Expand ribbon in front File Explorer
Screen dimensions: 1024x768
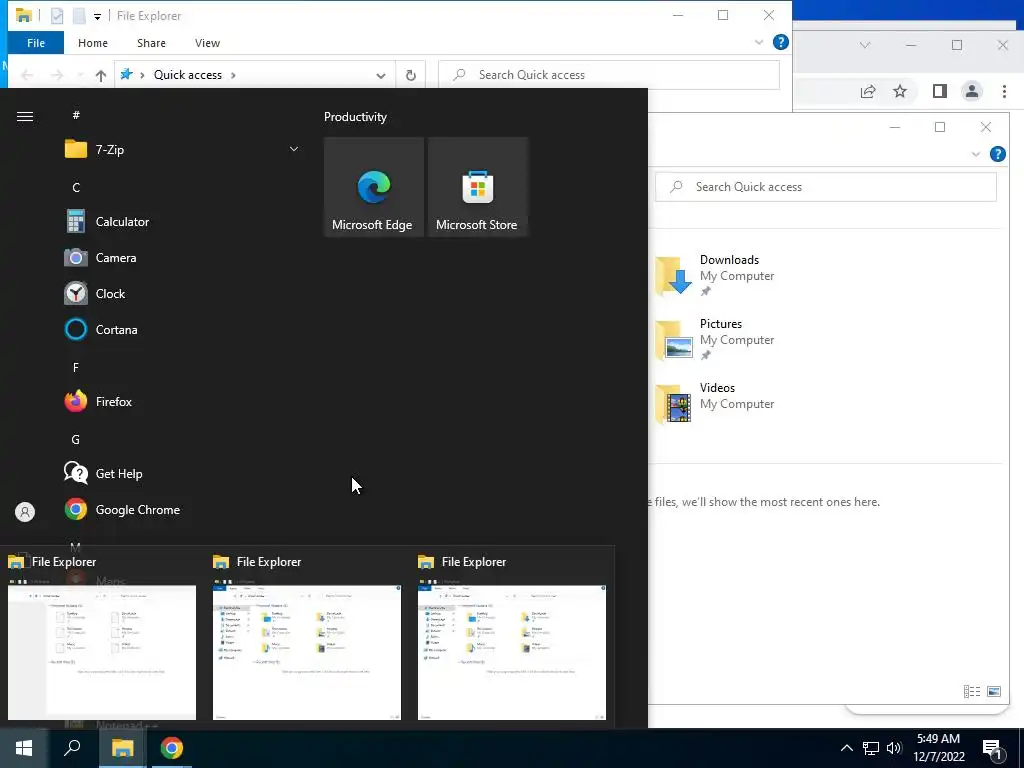pos(759,42)
